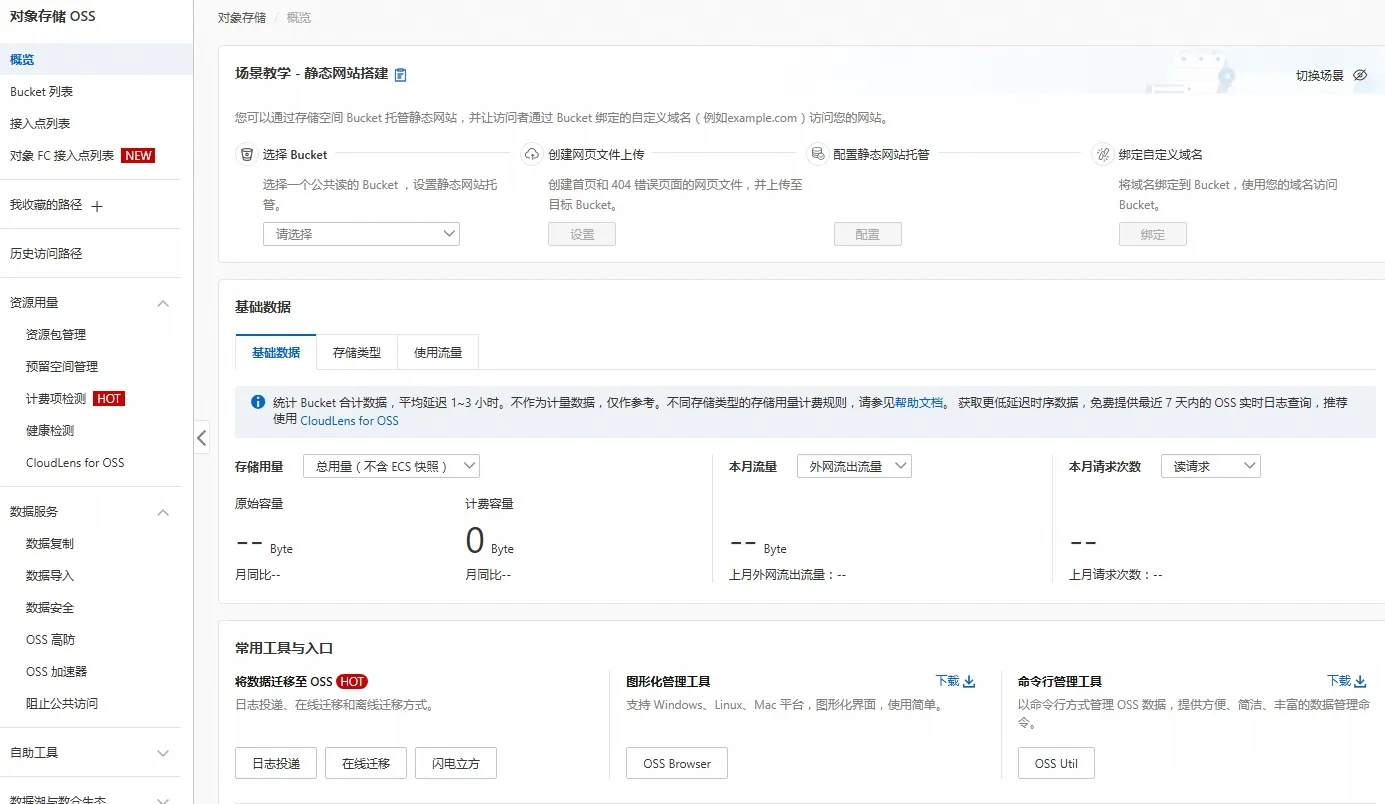Open 对象 FC 接入点列表 in the sidebar
The image size is (1385, 804).
click(x=61, y=156)
